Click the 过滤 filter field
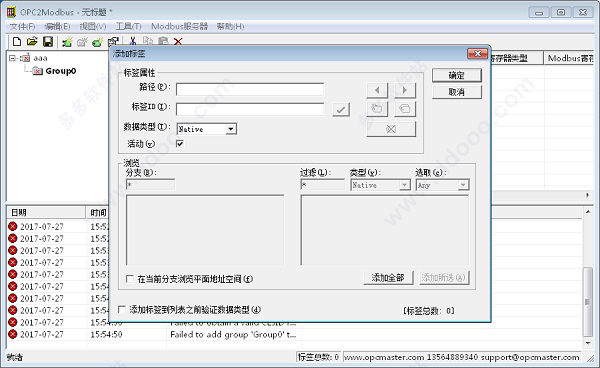Screen dimensions: 600x368 [x=323, y=185]
